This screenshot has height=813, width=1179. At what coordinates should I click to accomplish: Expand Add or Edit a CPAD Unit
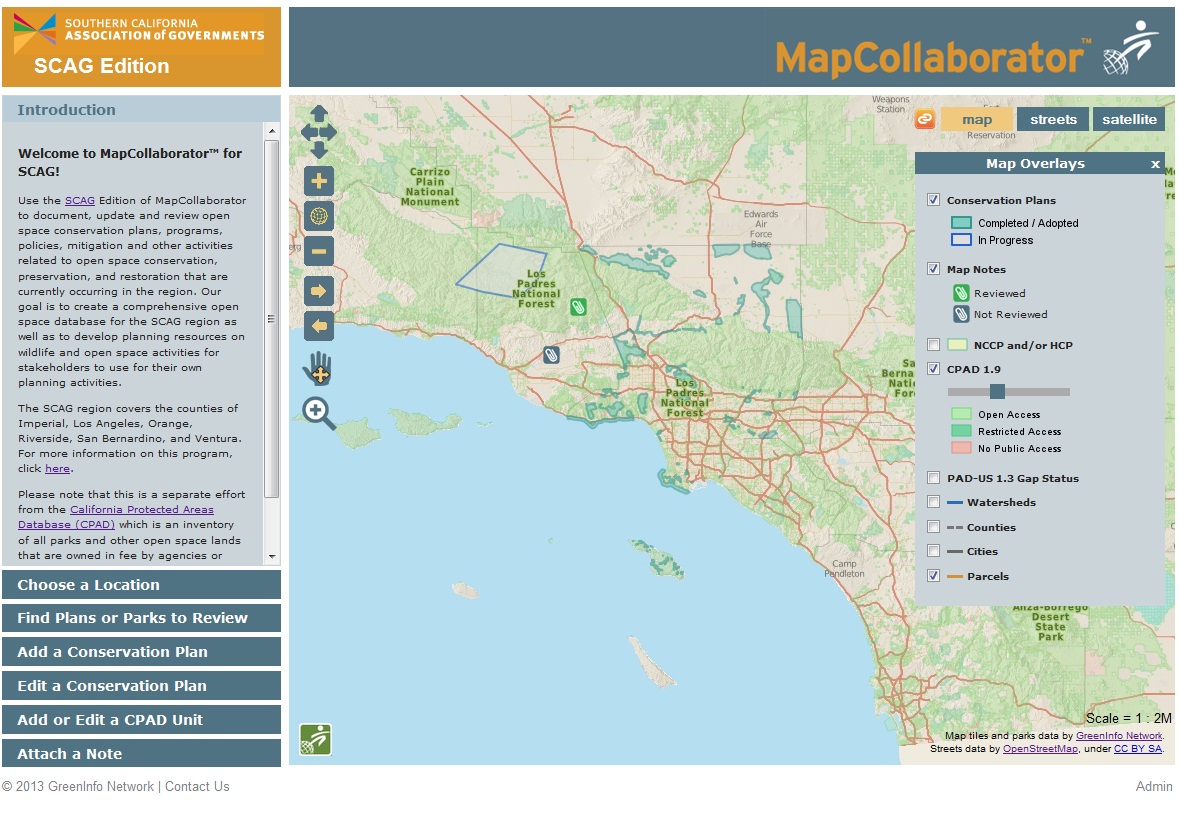click(x=141, y=720)
